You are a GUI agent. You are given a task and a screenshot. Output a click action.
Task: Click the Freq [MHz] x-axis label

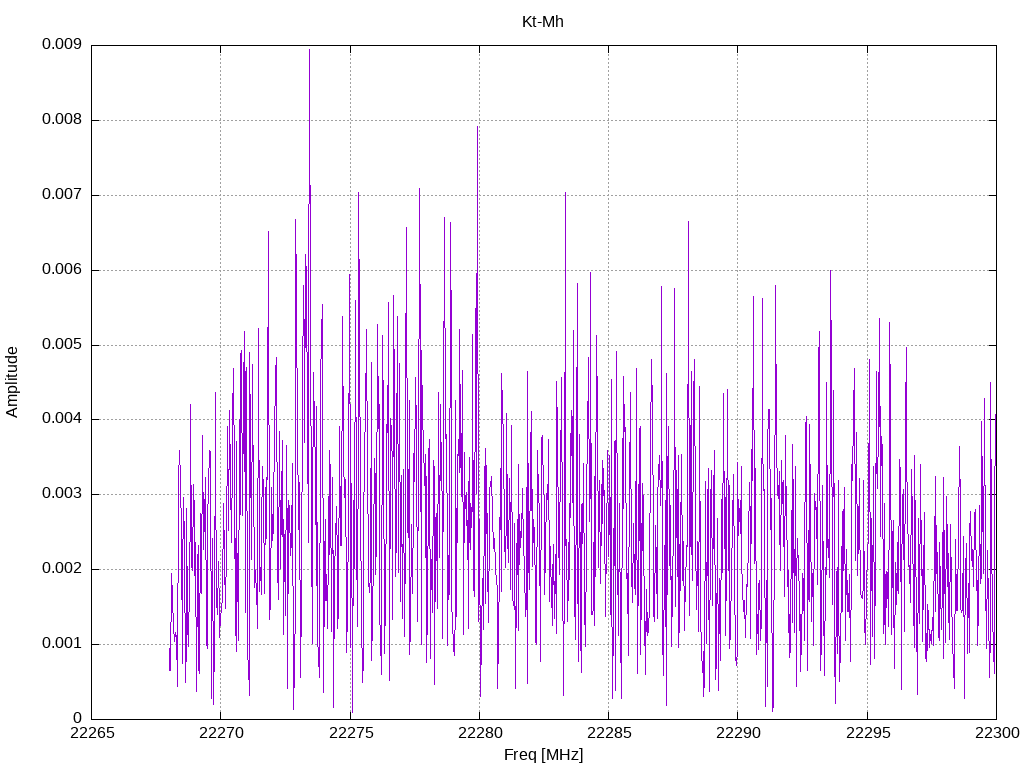click(x=543, y=755)
